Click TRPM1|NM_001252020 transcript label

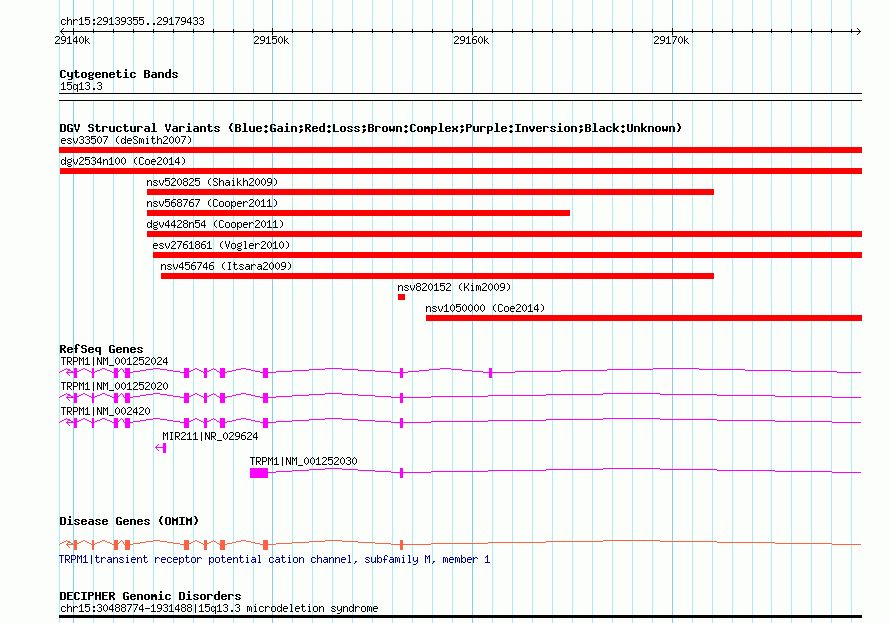114,386
